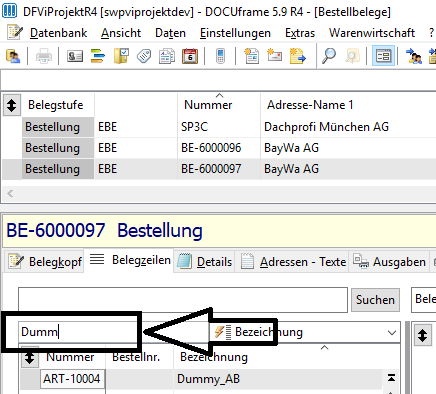The image size is (436, 394).
Task: Click the notepad icon left of Datenbank
Action: [x=15, y=33]
